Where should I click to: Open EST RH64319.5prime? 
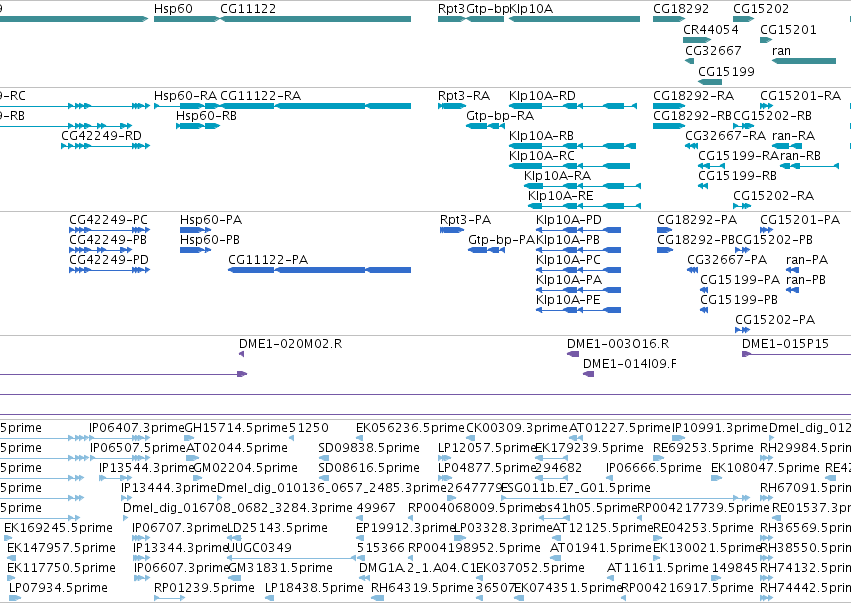click(422, 588)
